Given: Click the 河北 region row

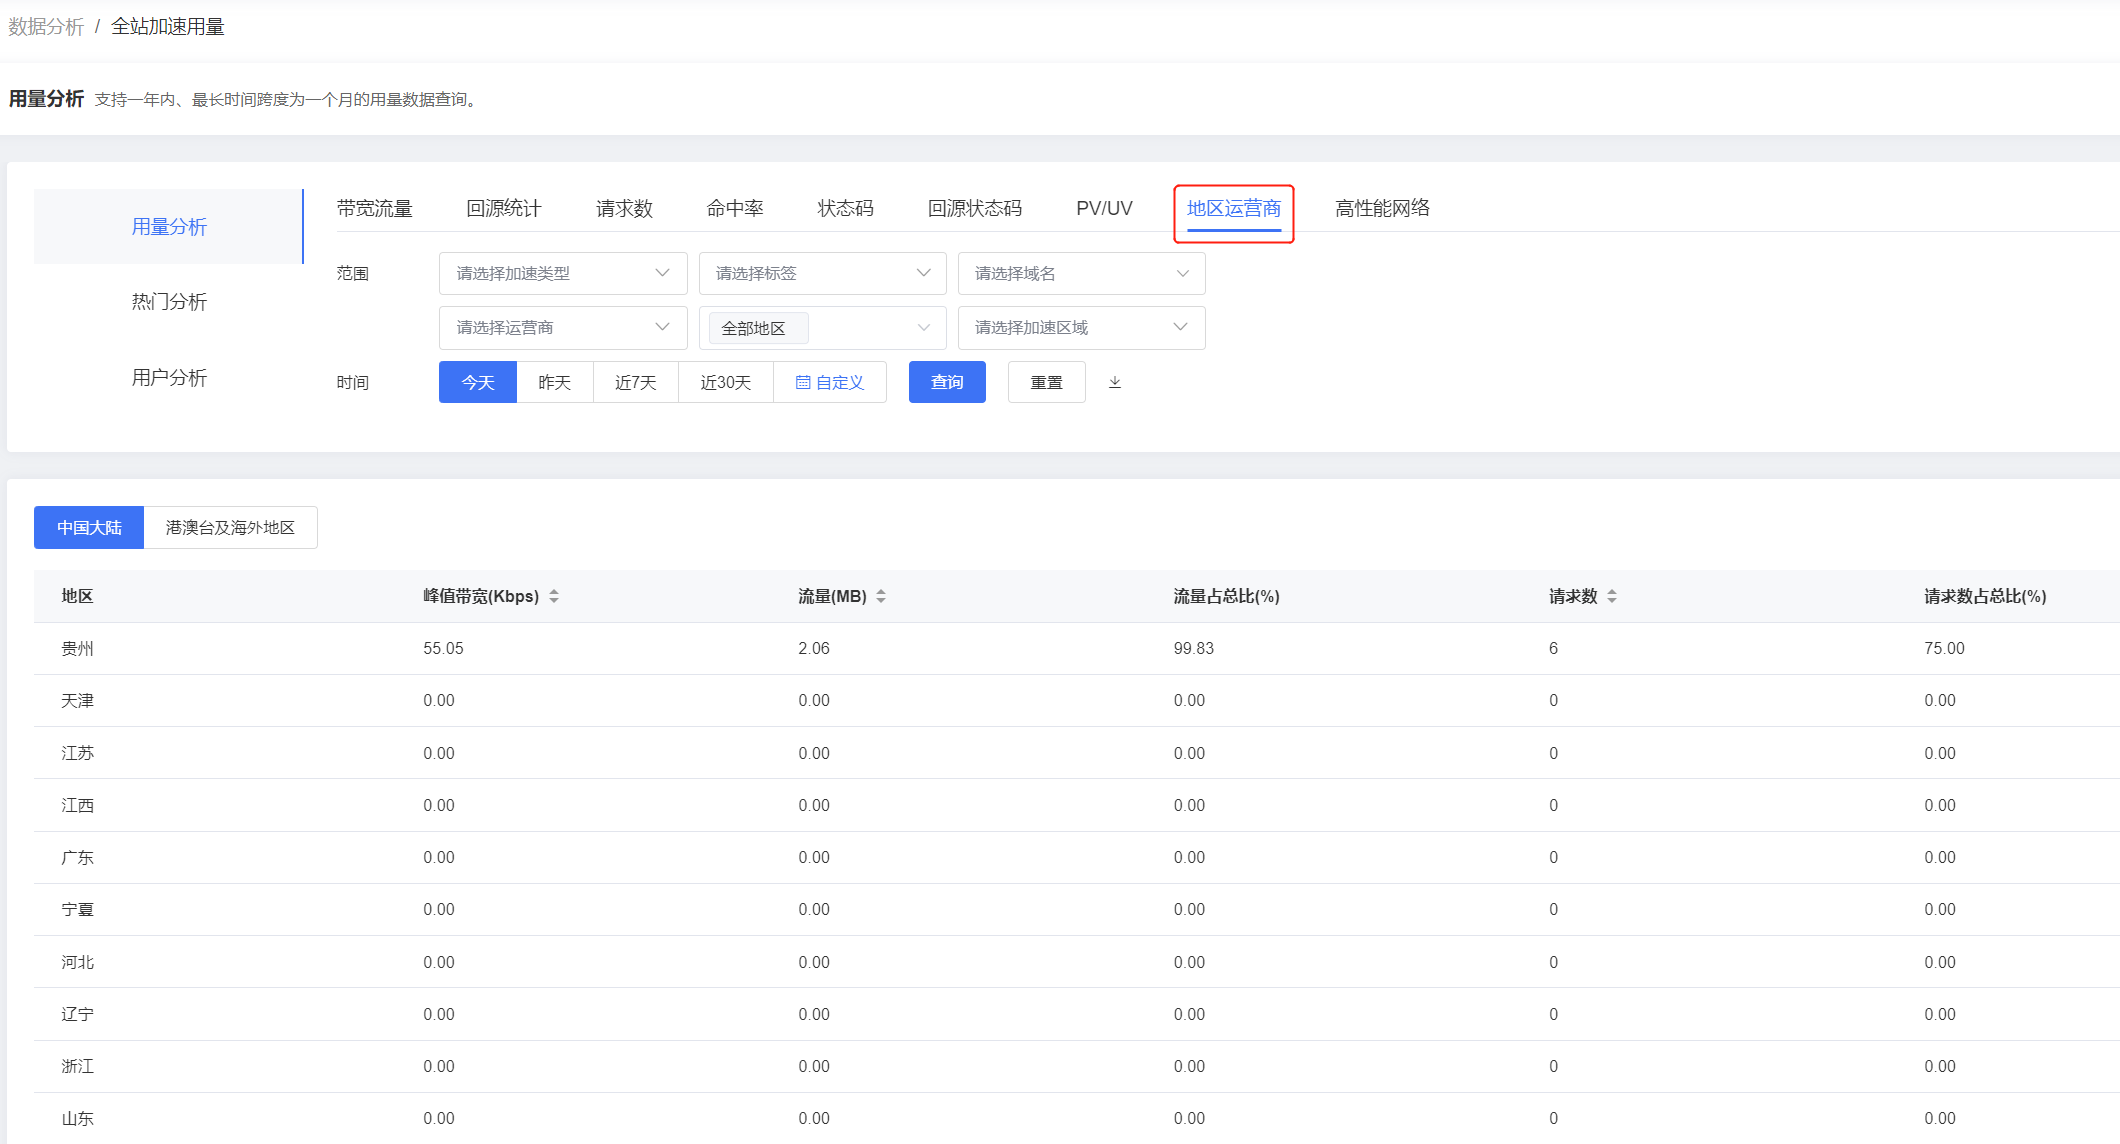Looking at the screenshot, I should coord(1077,962).
